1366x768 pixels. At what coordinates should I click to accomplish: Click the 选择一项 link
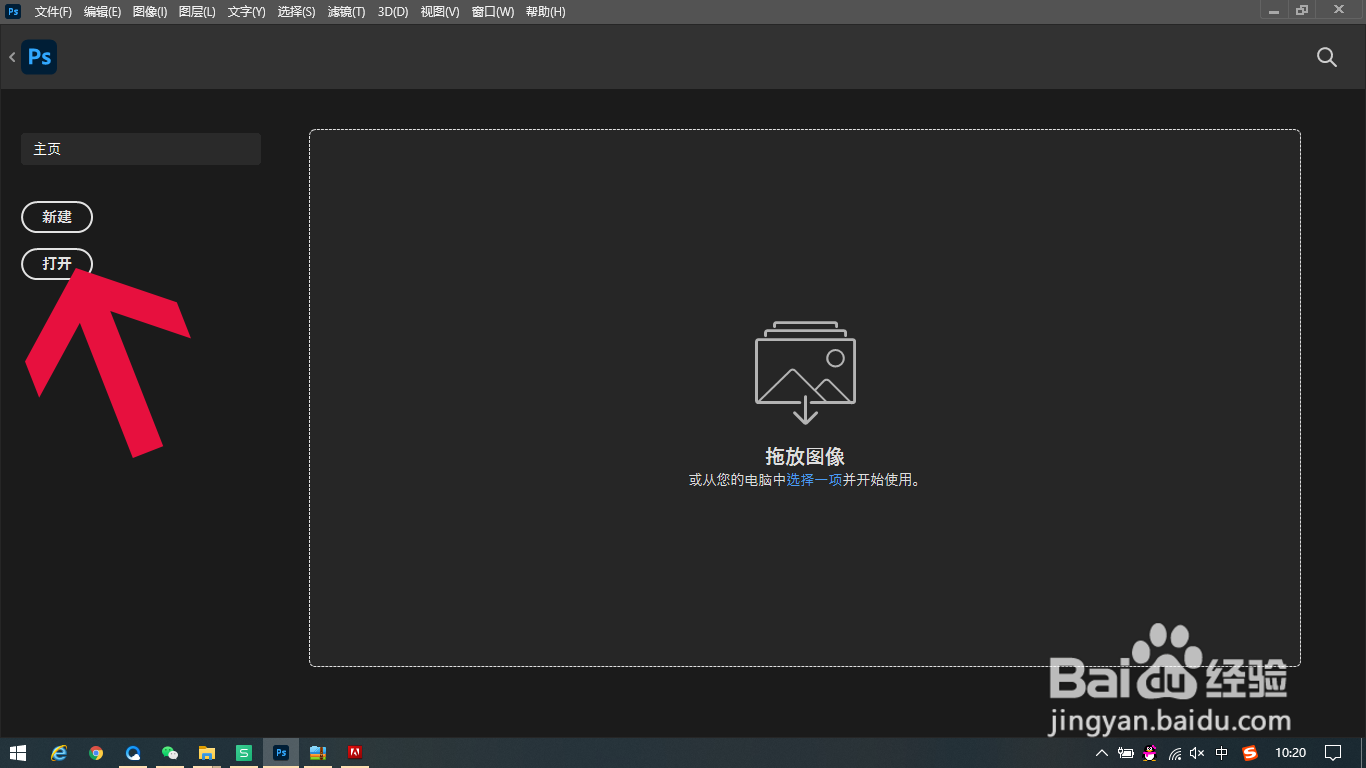click(x=814, y=480)
